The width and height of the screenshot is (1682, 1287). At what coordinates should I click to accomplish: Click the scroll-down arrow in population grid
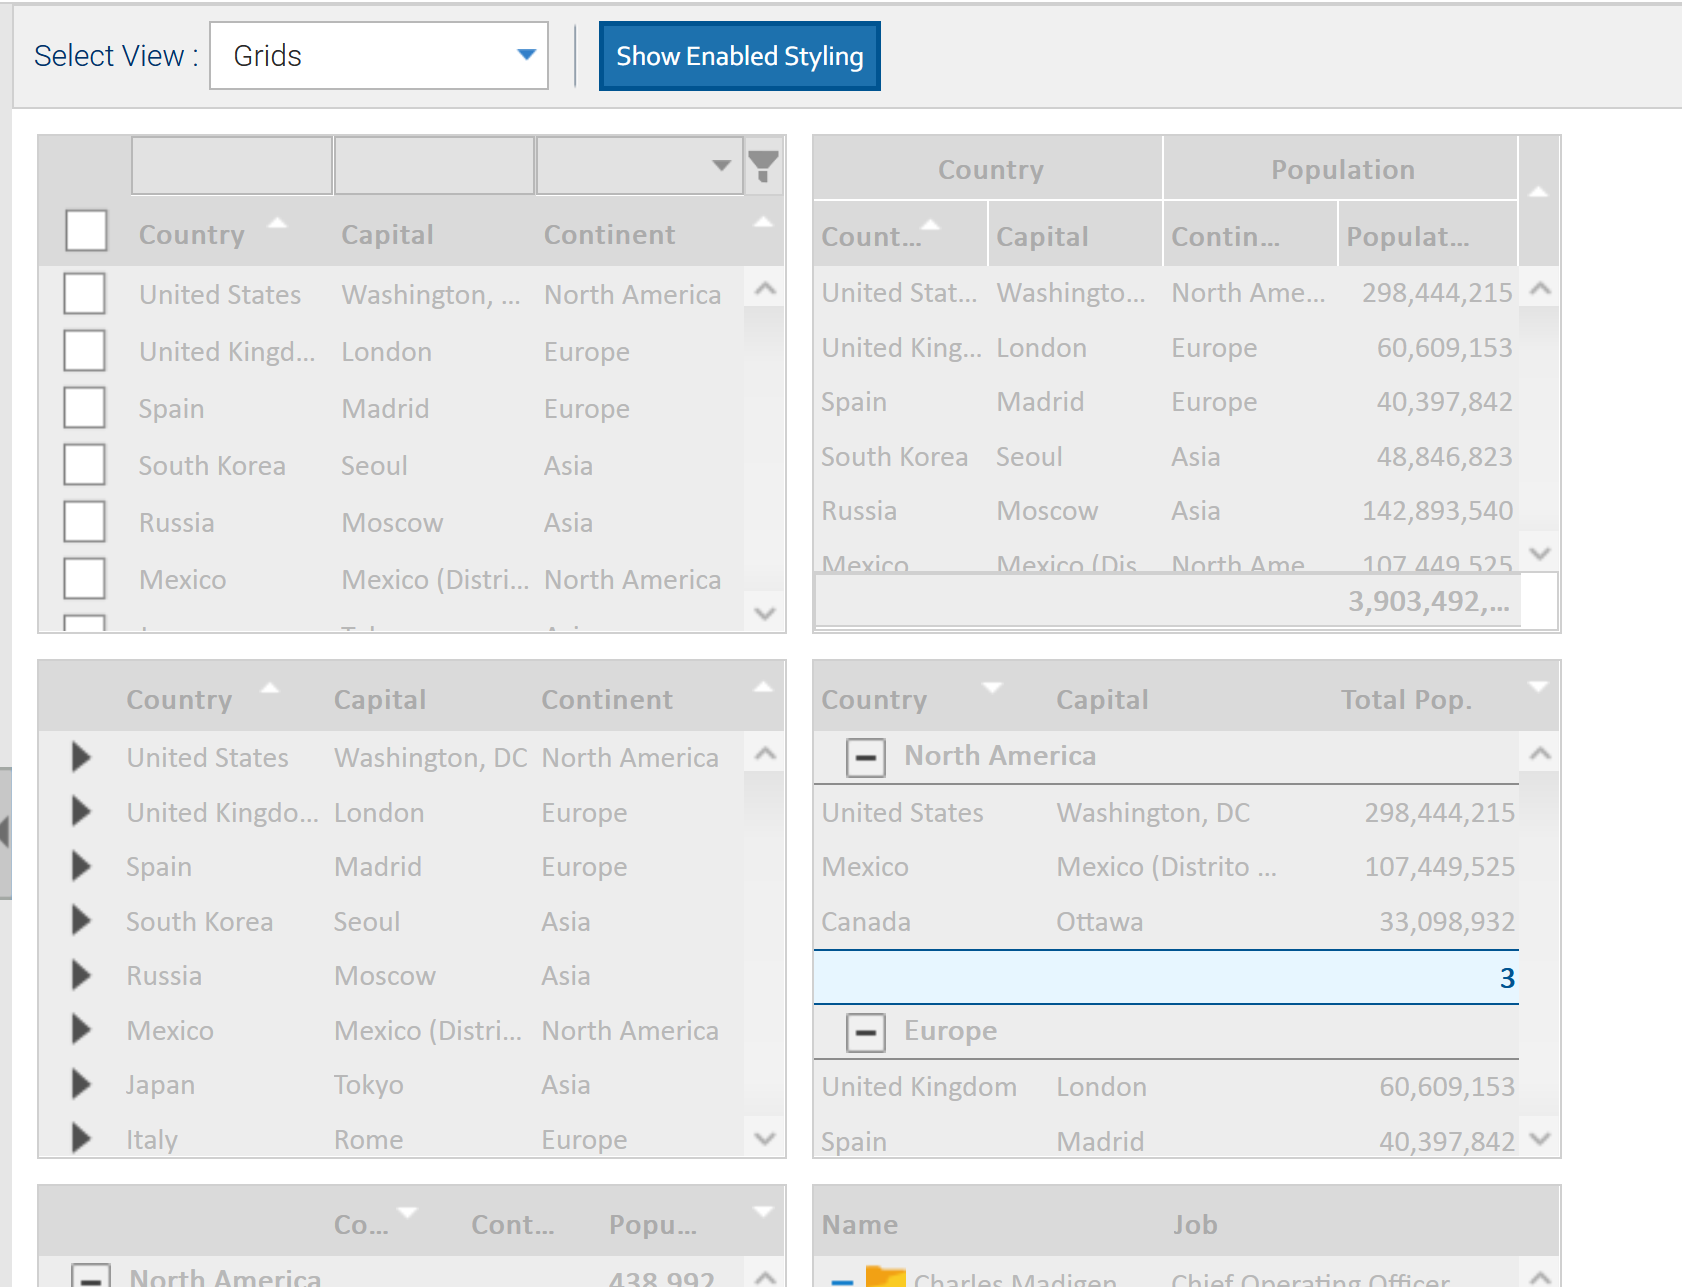(x=1540, y=553)
